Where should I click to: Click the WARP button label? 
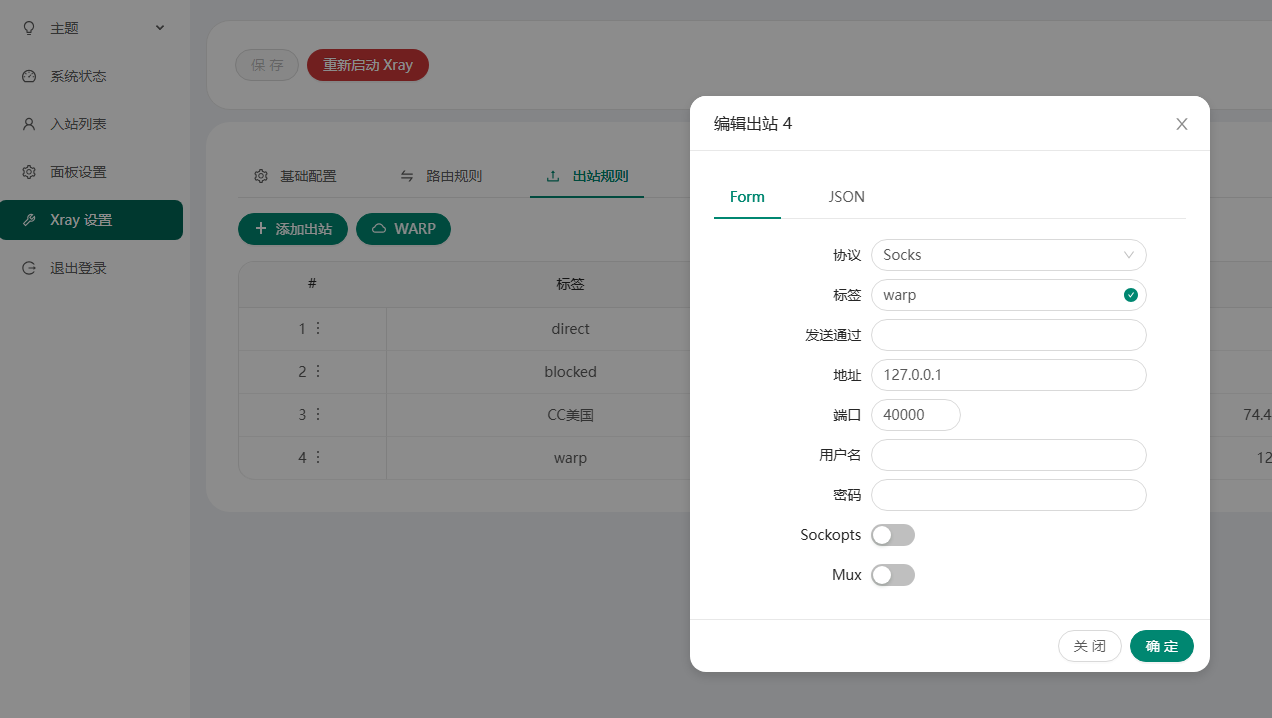point(415,228)
